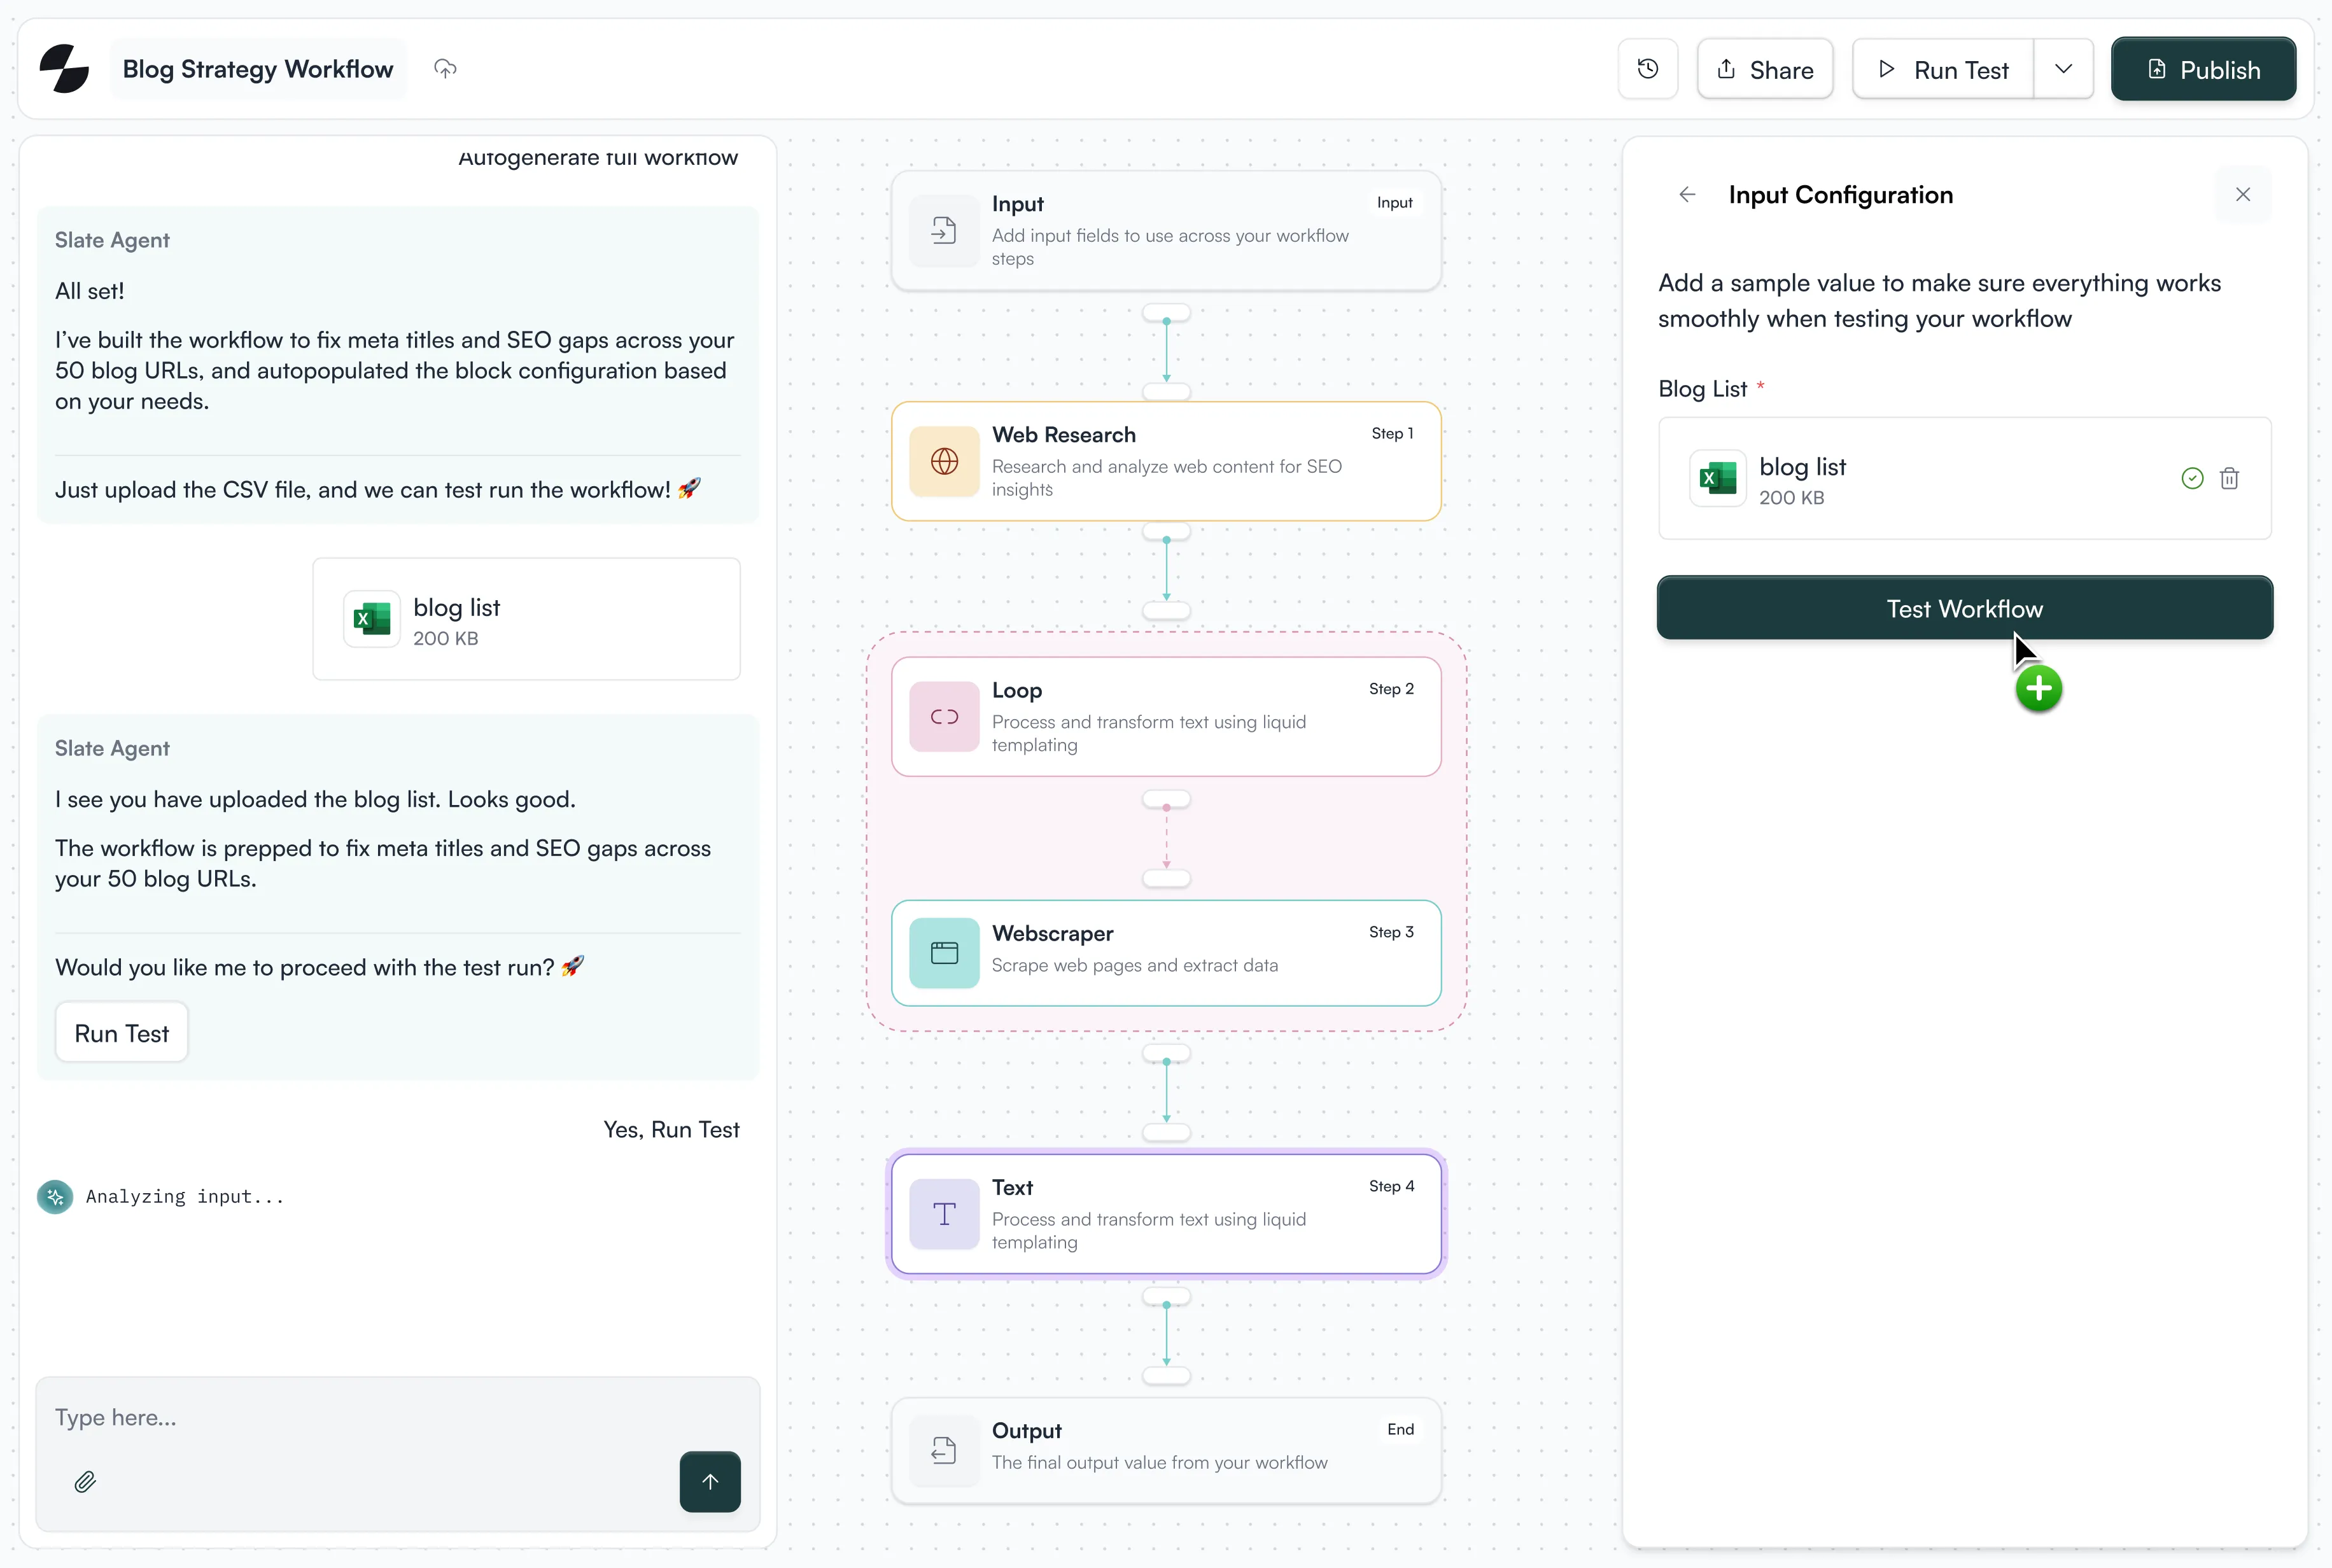The image size is (2332, 1568).
Task: Attach a file using the paperclip icon
Action: (86, 1482)
